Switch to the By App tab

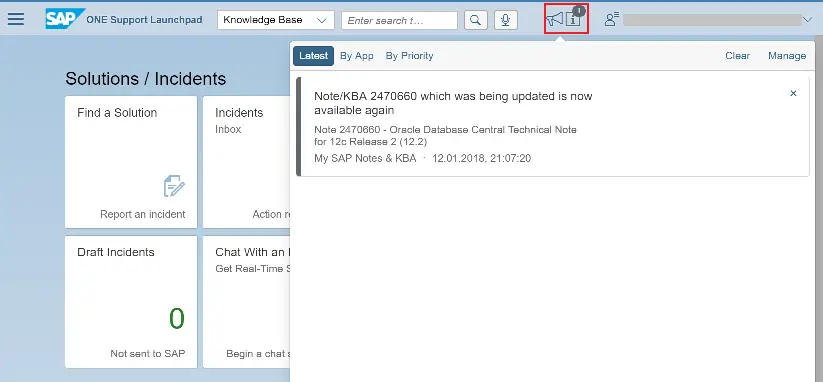pyautogui.click(x=356, y=56)
